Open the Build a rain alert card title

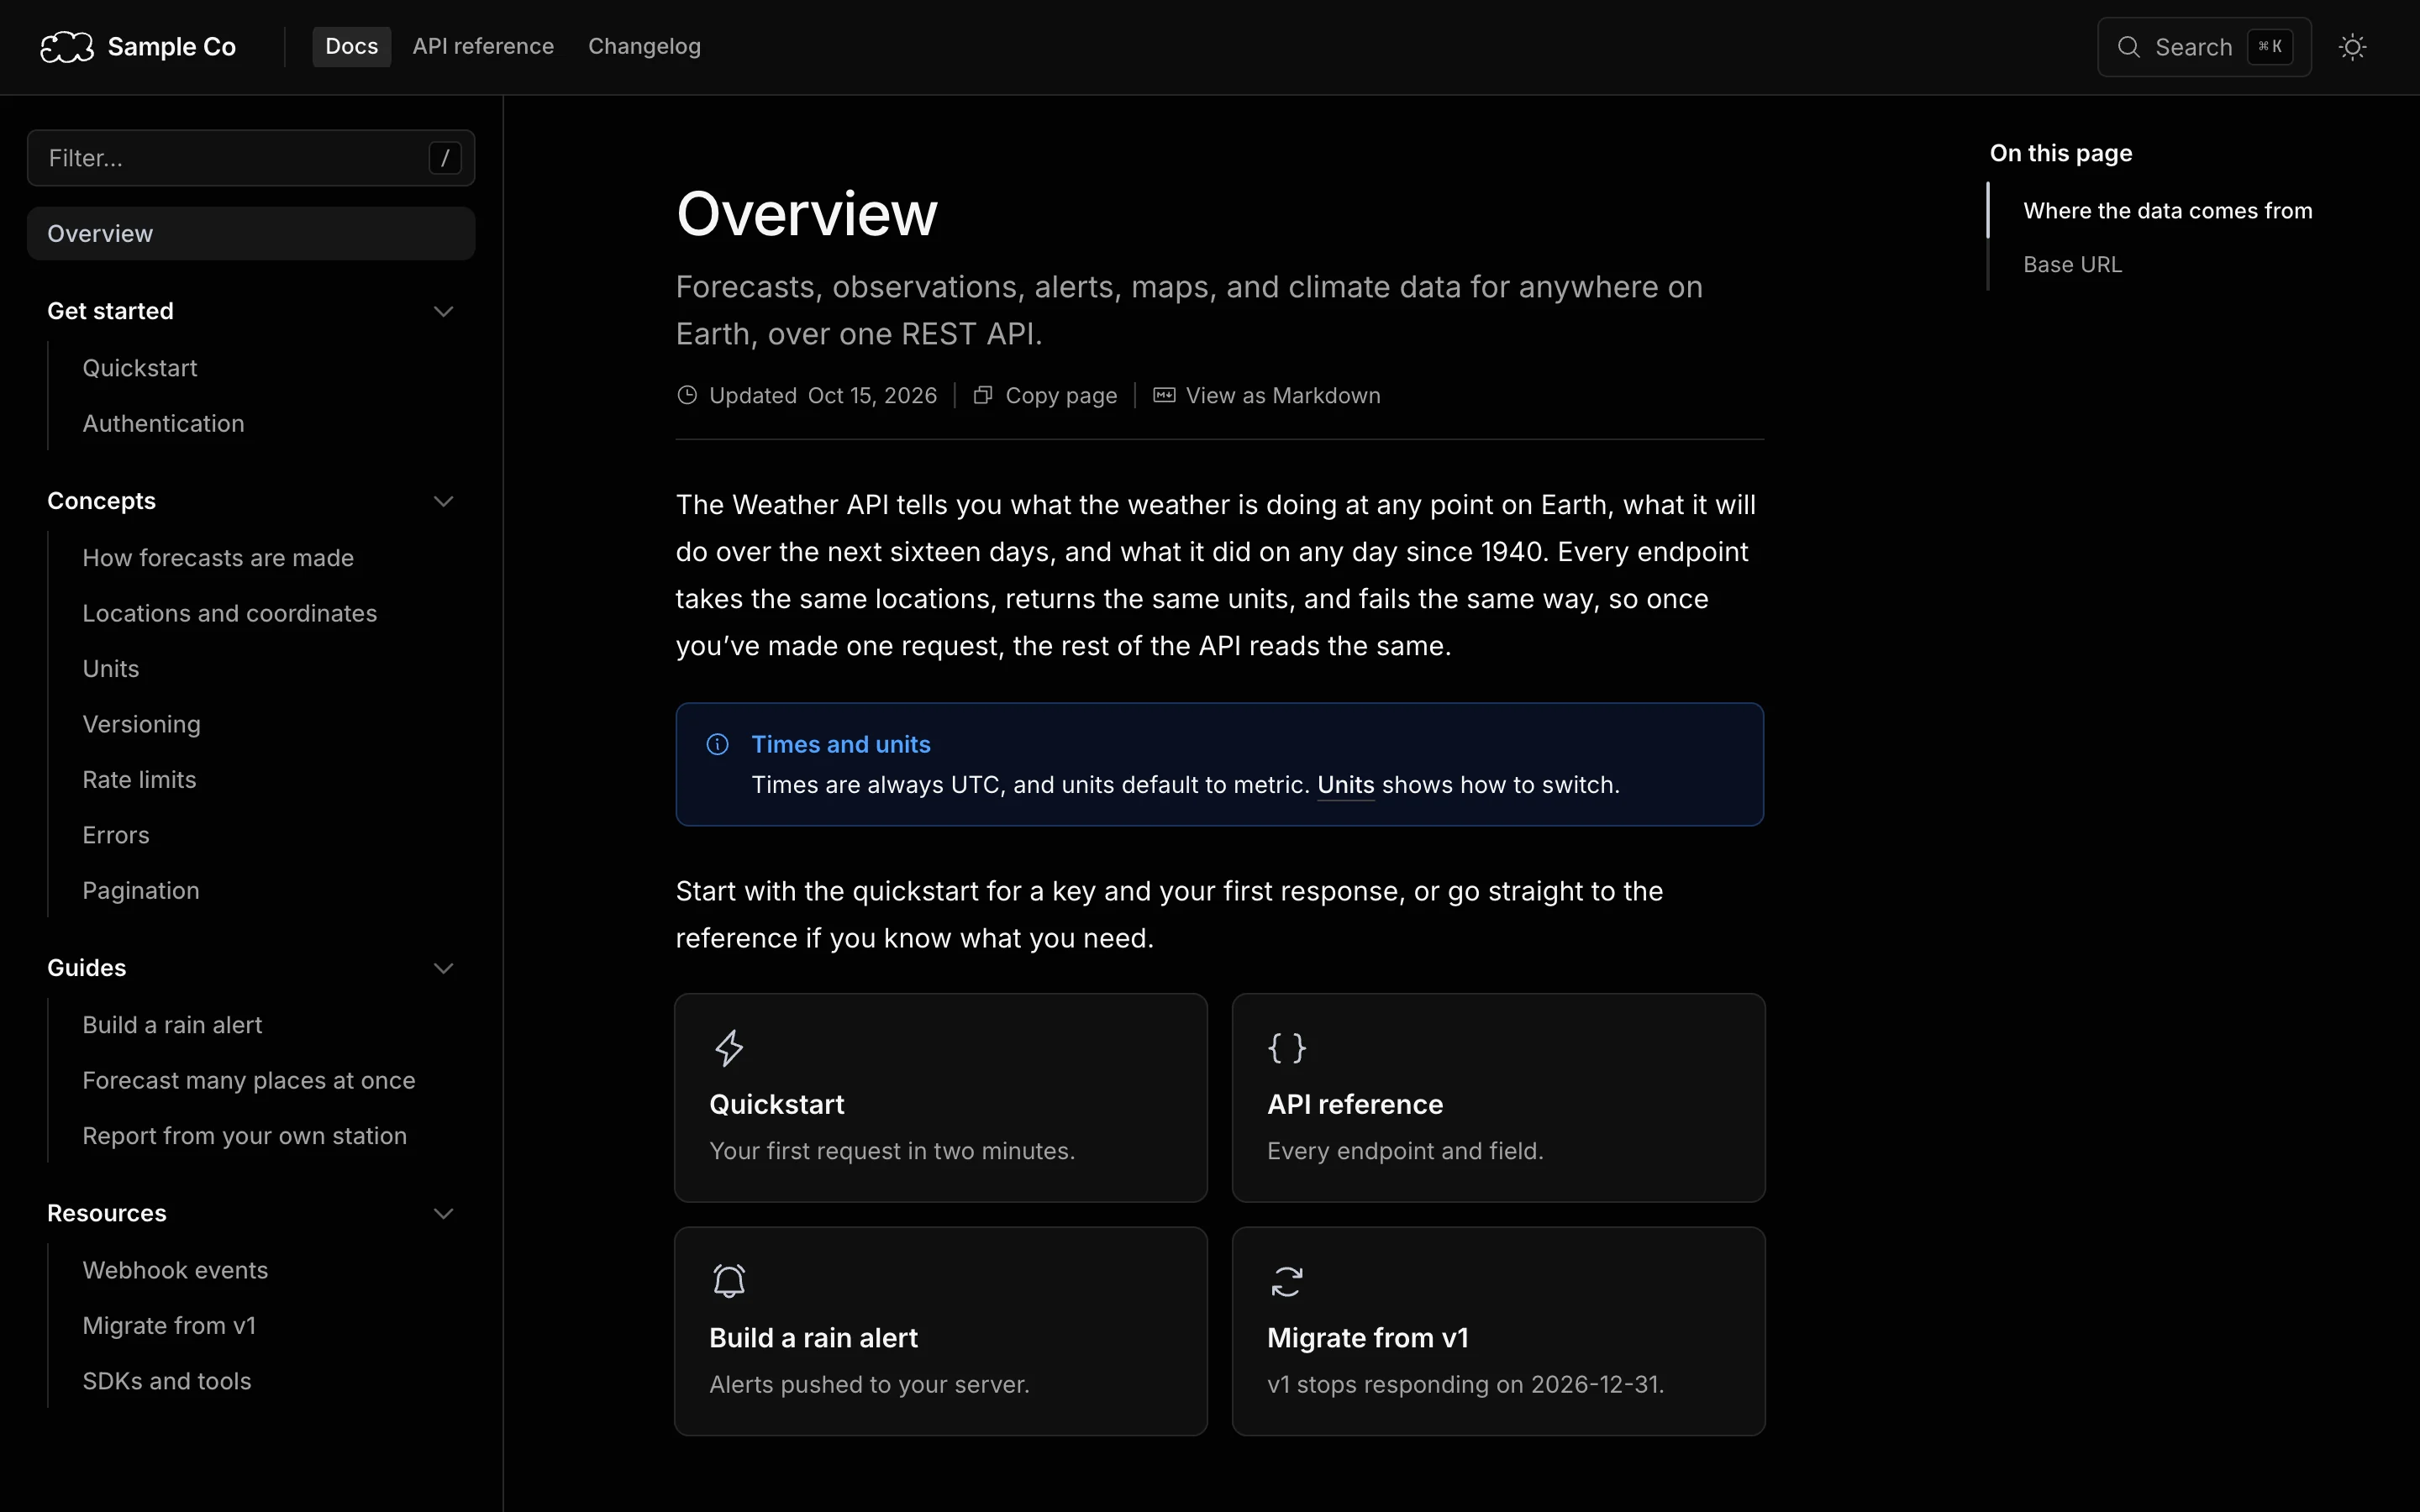[813, 1338]
